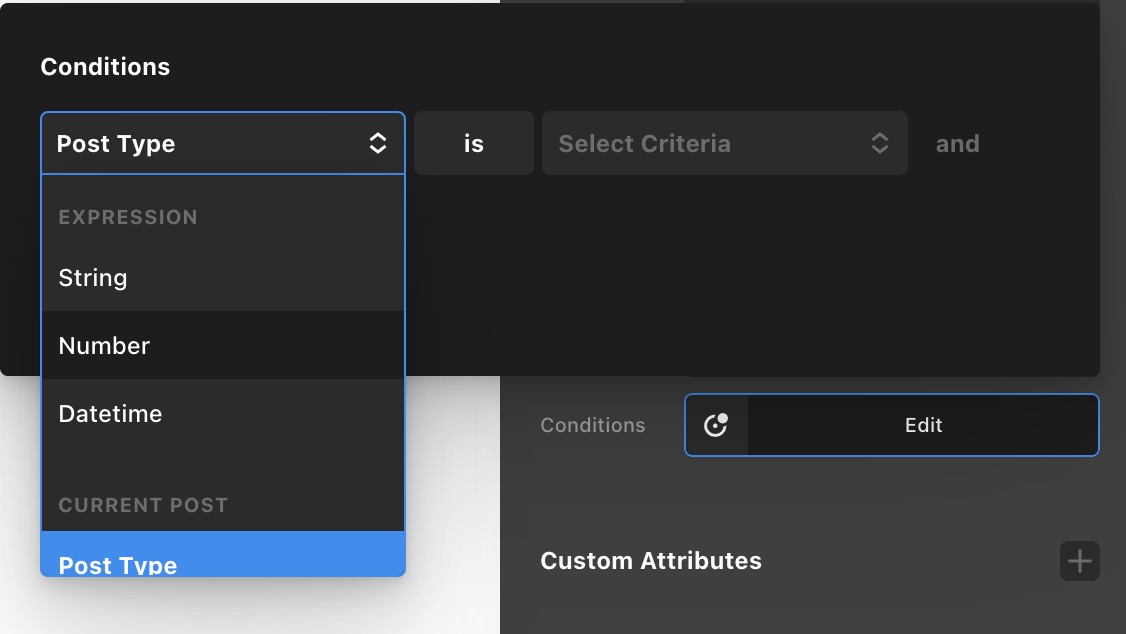The width and height of the screenshot is (1126, 634).
Task: Open the Select Criteria dropdown
Action: coord(725,143)
